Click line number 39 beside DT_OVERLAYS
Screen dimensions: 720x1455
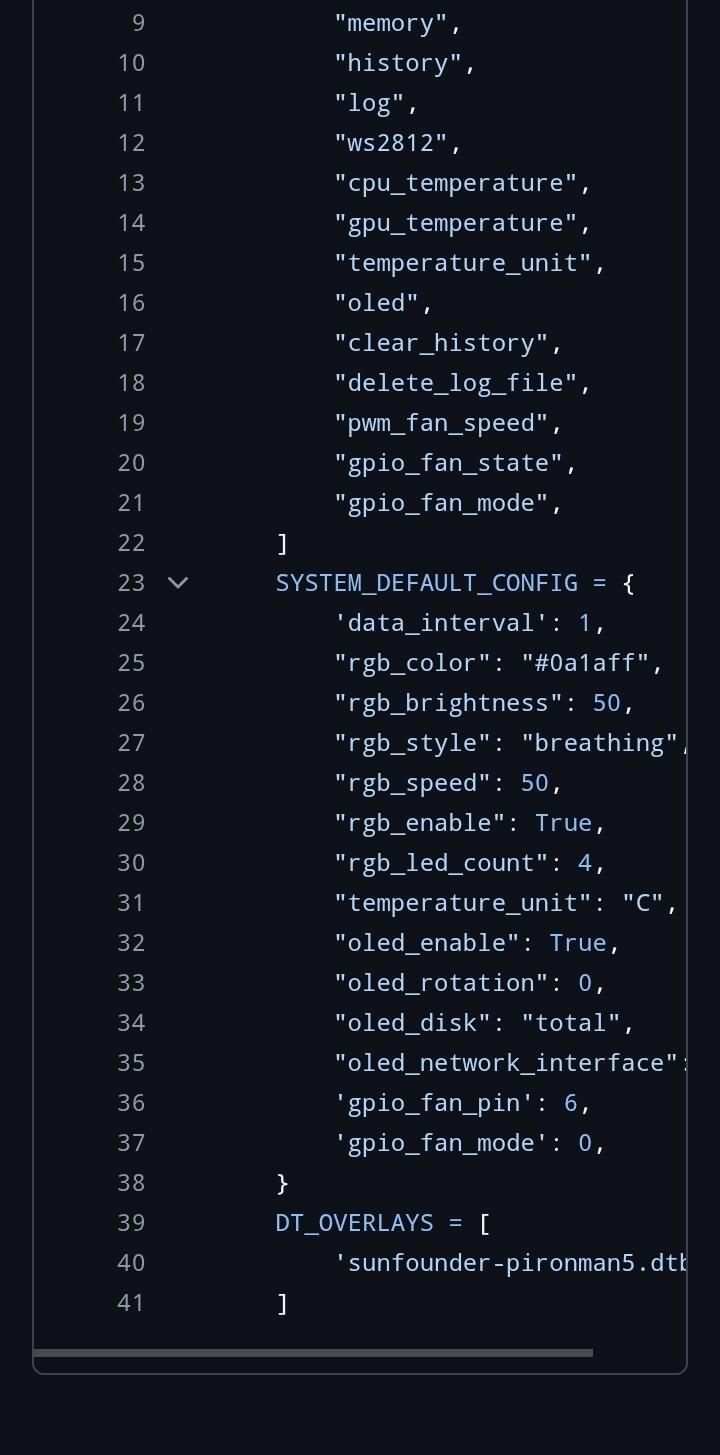click(x=131, y=1222)
